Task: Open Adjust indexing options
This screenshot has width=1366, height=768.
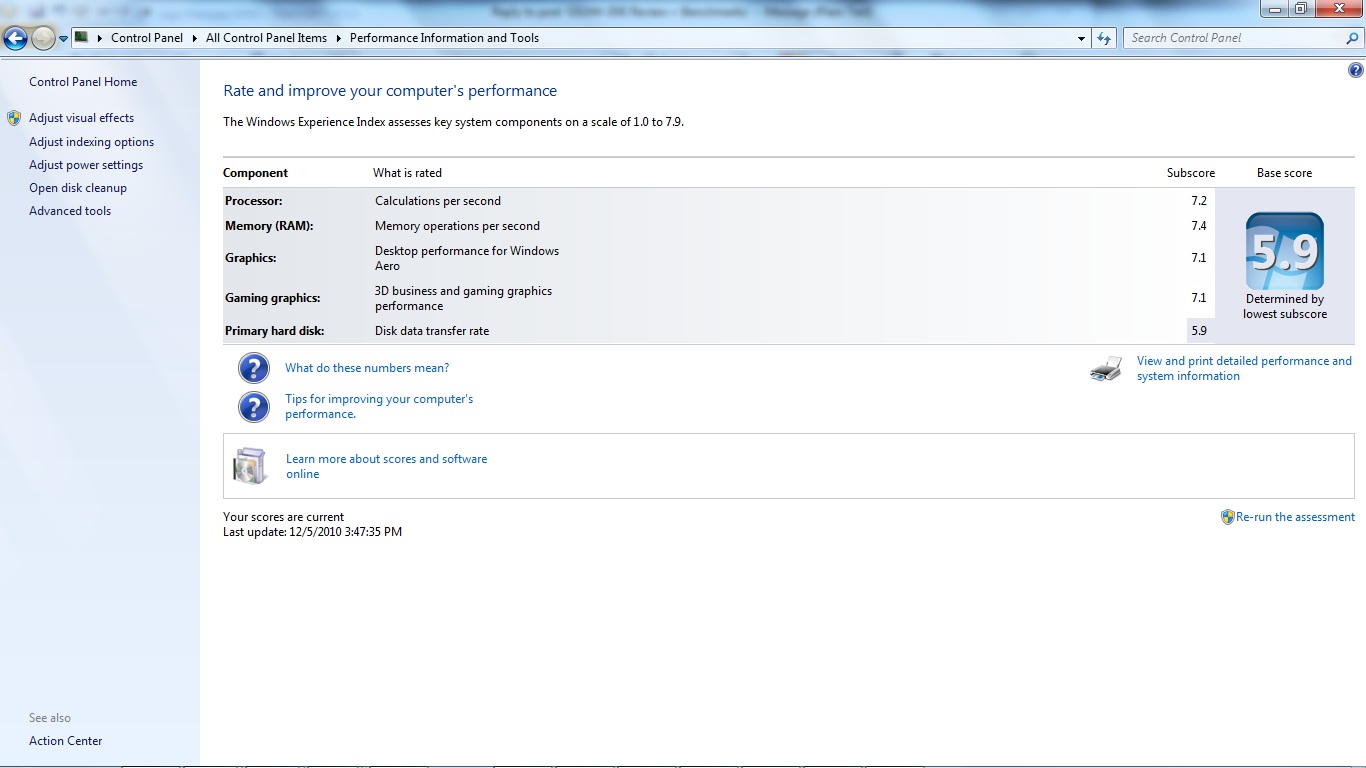Action: (91, 142)
